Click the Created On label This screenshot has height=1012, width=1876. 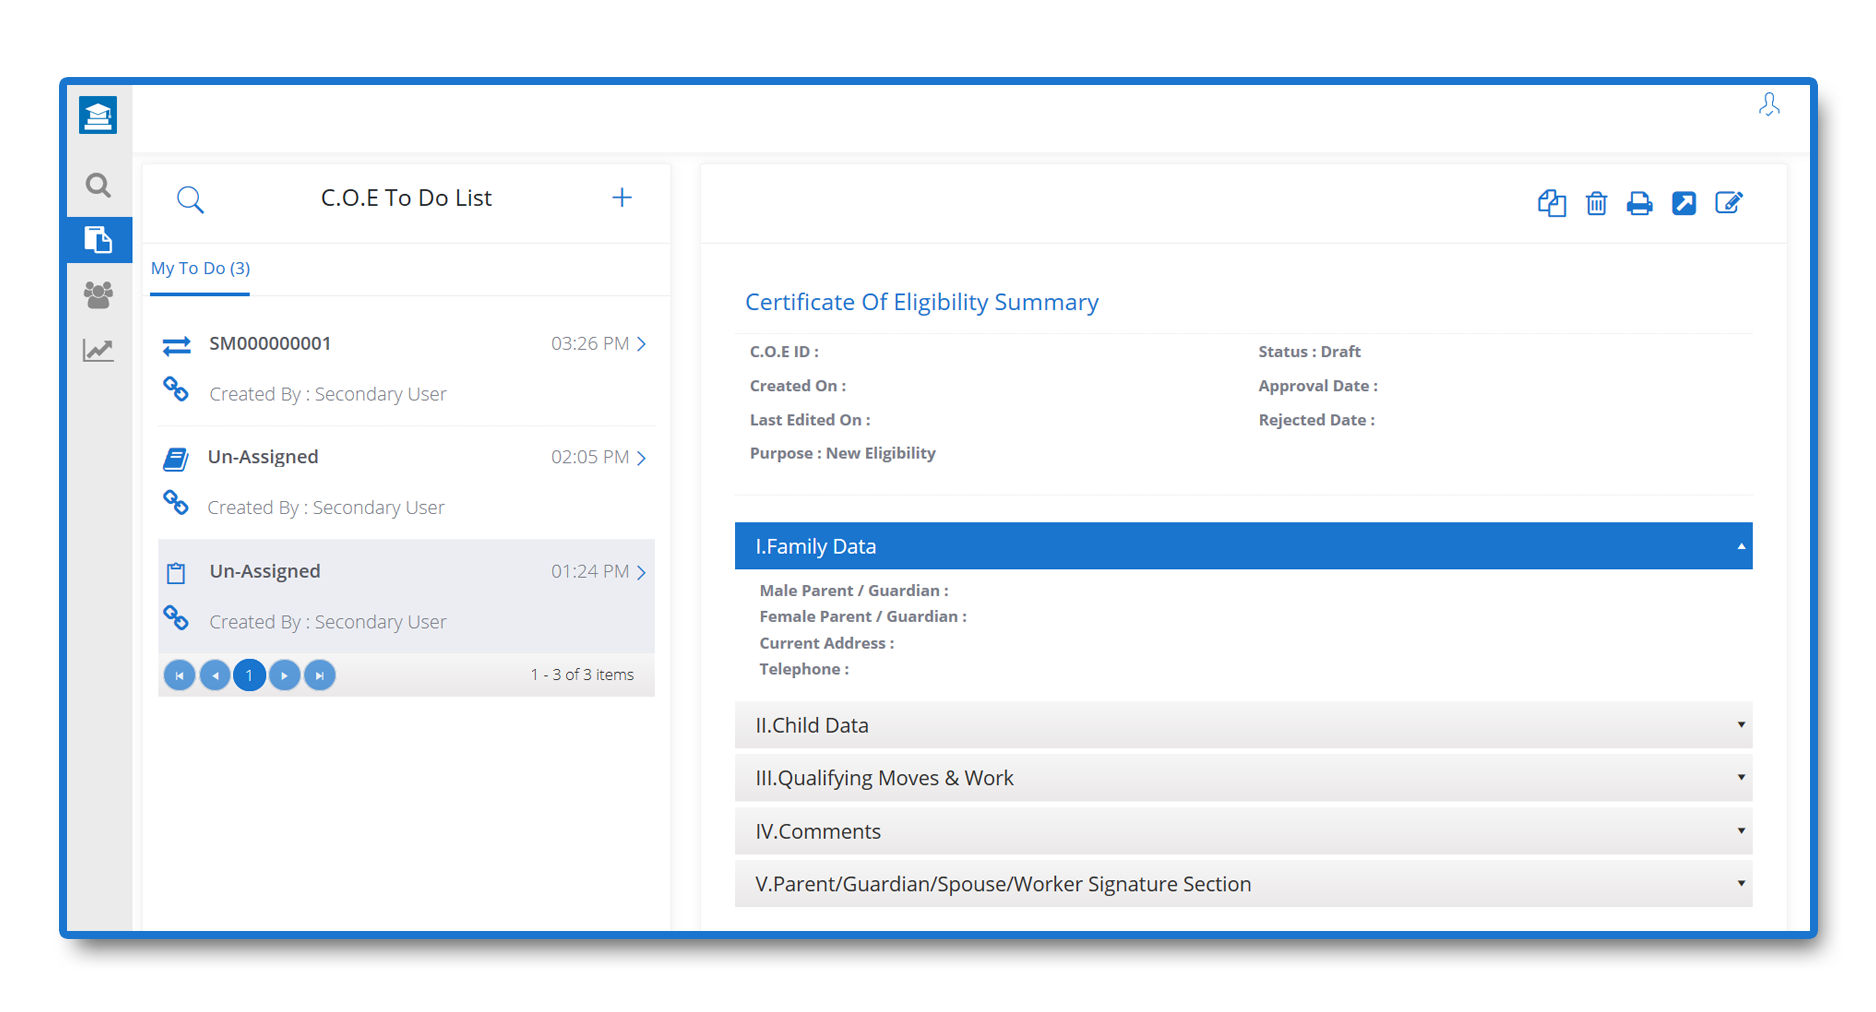click(798, 386)
